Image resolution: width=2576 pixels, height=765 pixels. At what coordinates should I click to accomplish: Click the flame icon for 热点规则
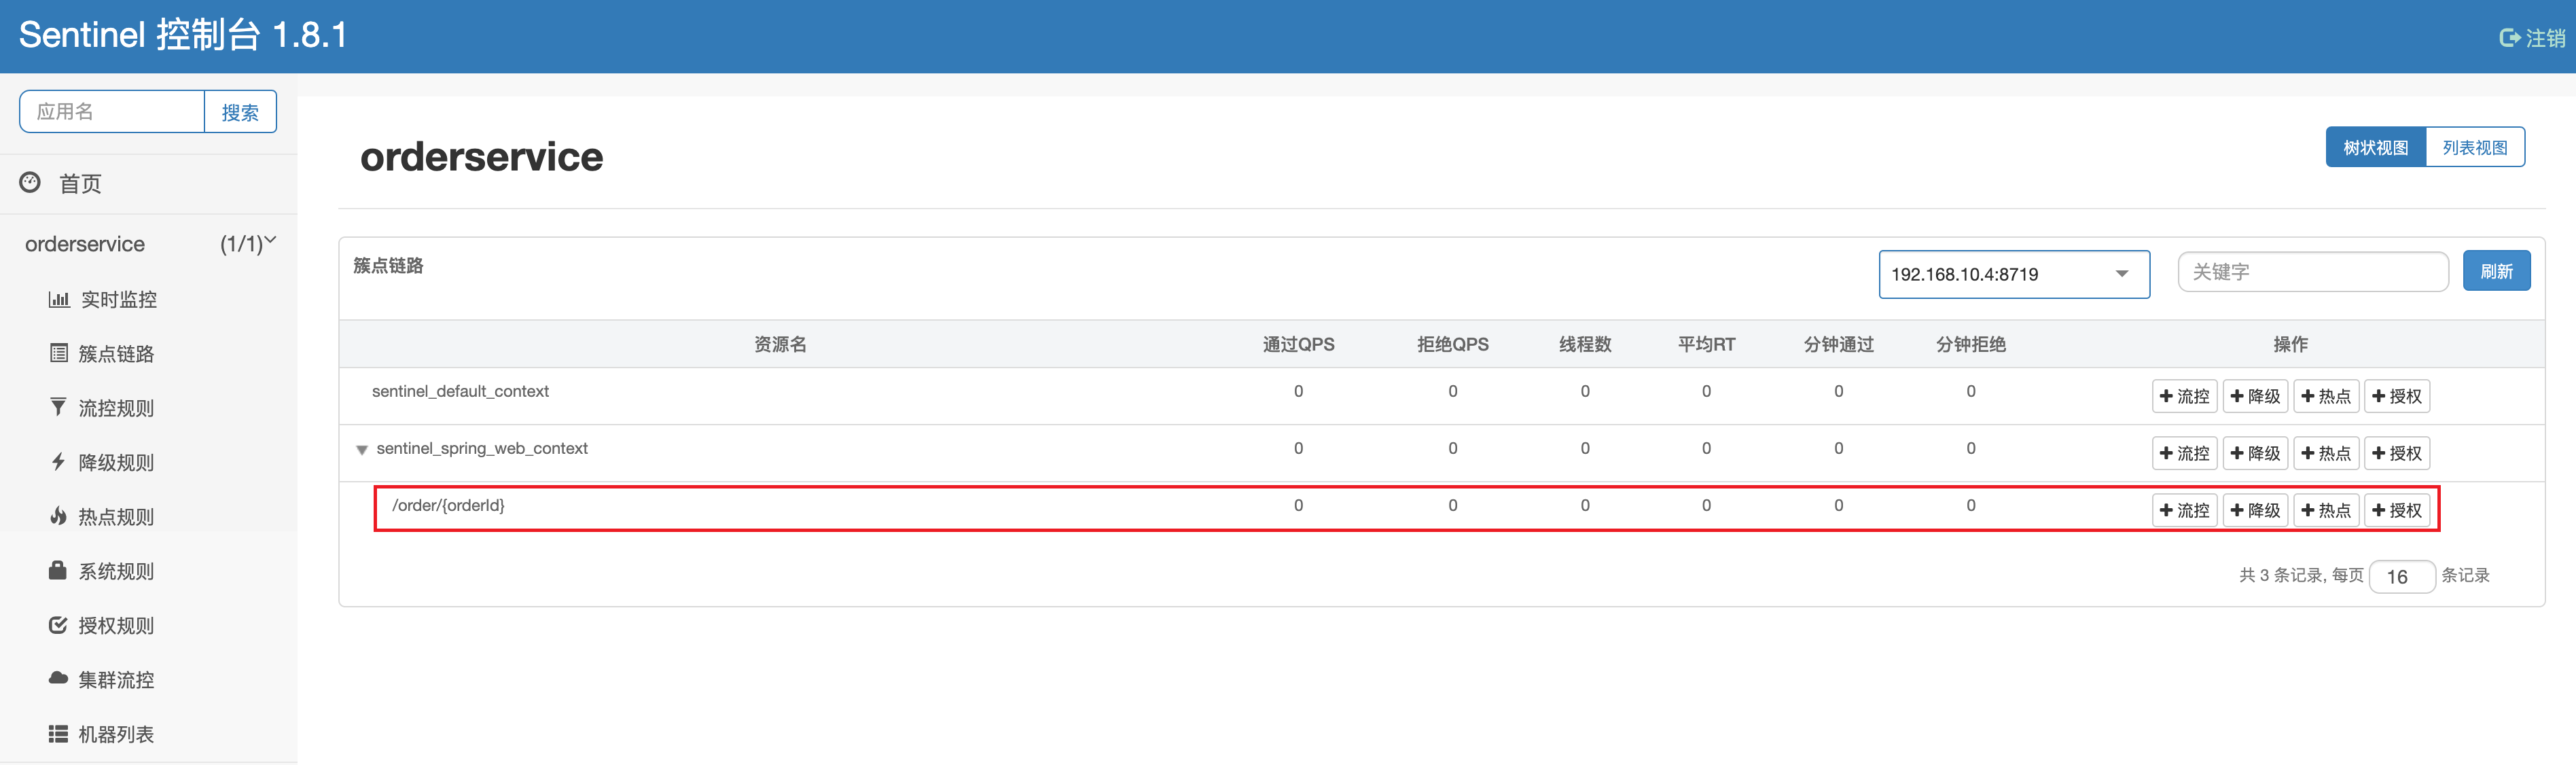58,516
